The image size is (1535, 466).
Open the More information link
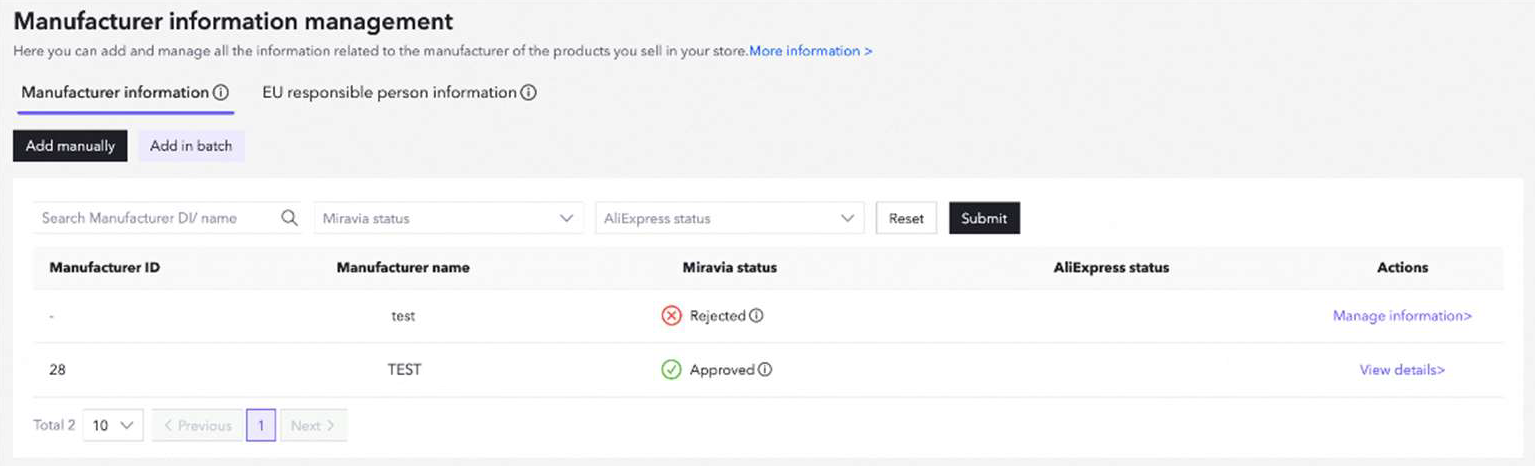pos(810,51)
